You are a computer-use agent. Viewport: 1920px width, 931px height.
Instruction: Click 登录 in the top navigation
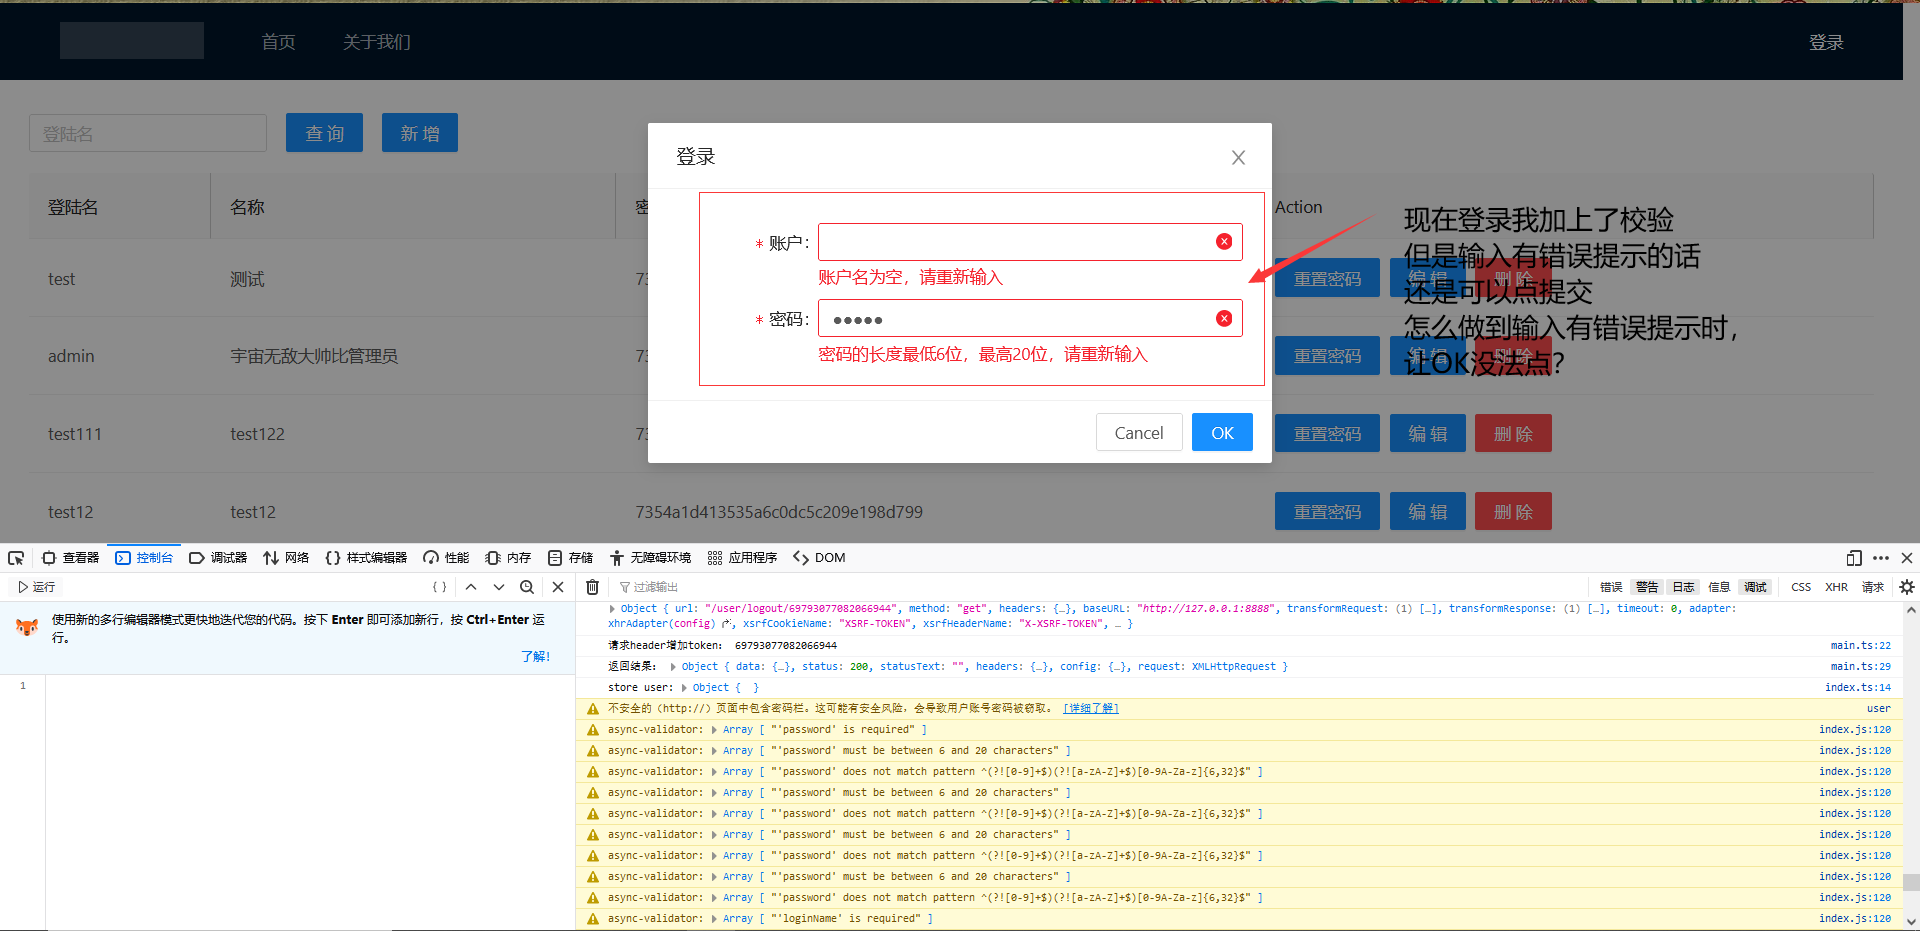(1826, 42)
